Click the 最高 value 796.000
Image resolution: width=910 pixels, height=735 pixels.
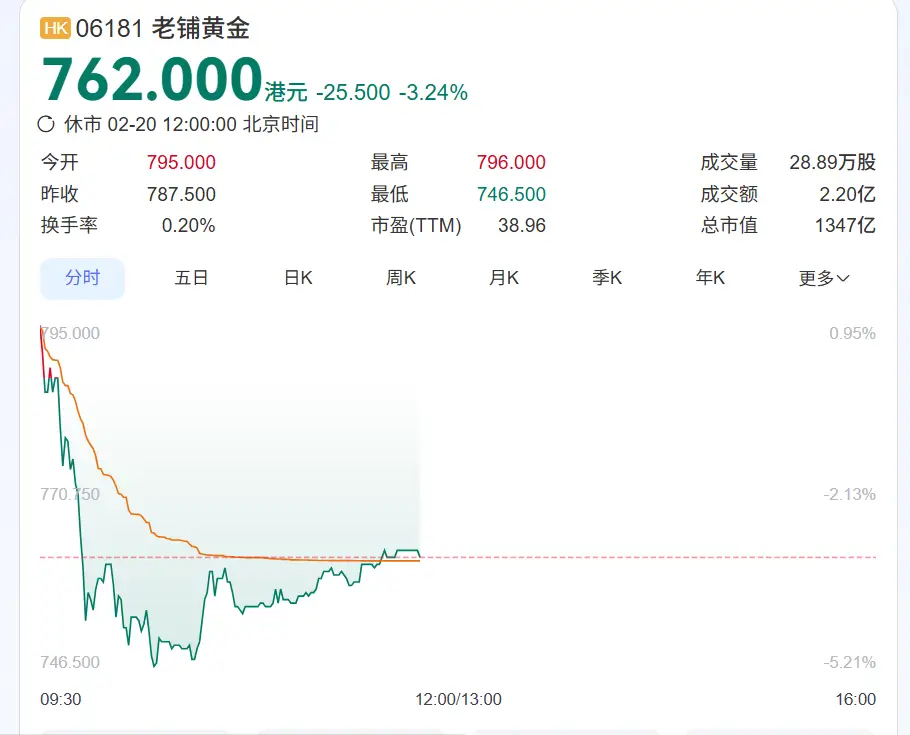point(511,163)
